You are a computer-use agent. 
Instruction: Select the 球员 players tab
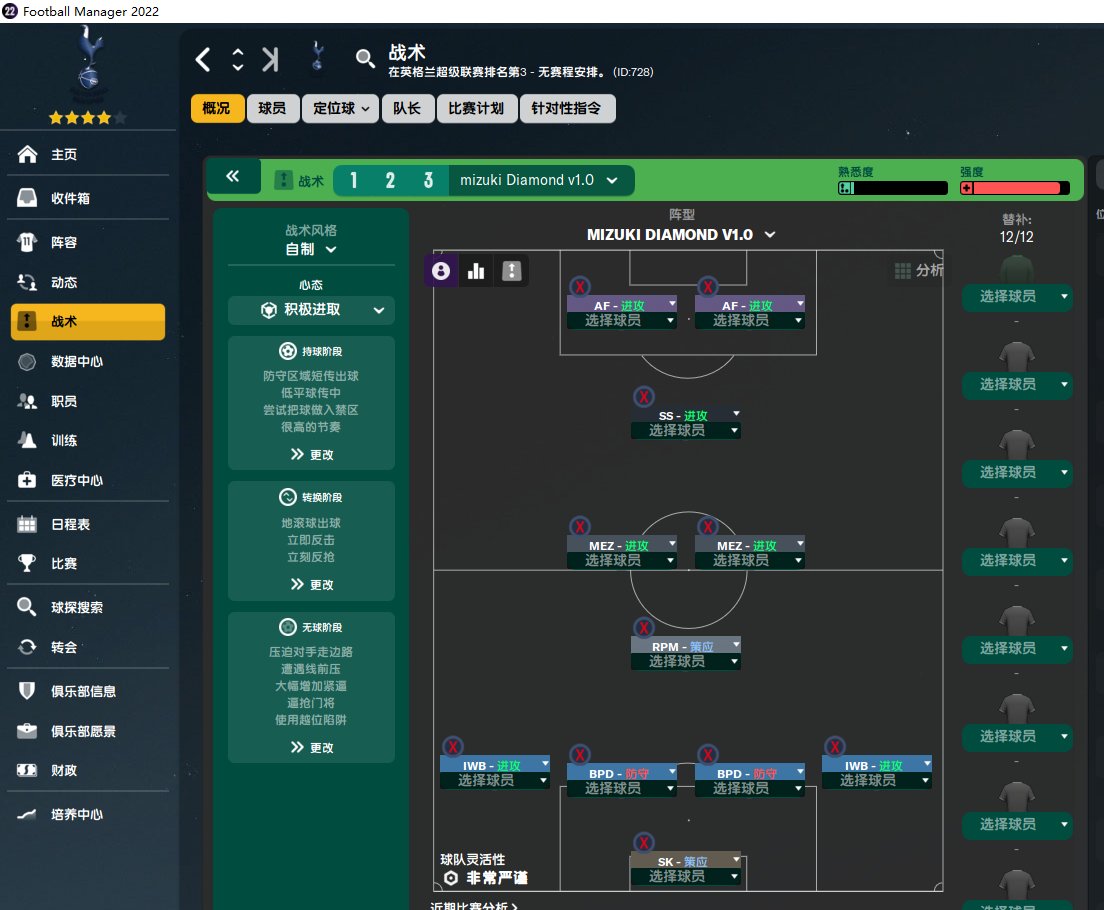pyautogui.click(x=272, y=108)
